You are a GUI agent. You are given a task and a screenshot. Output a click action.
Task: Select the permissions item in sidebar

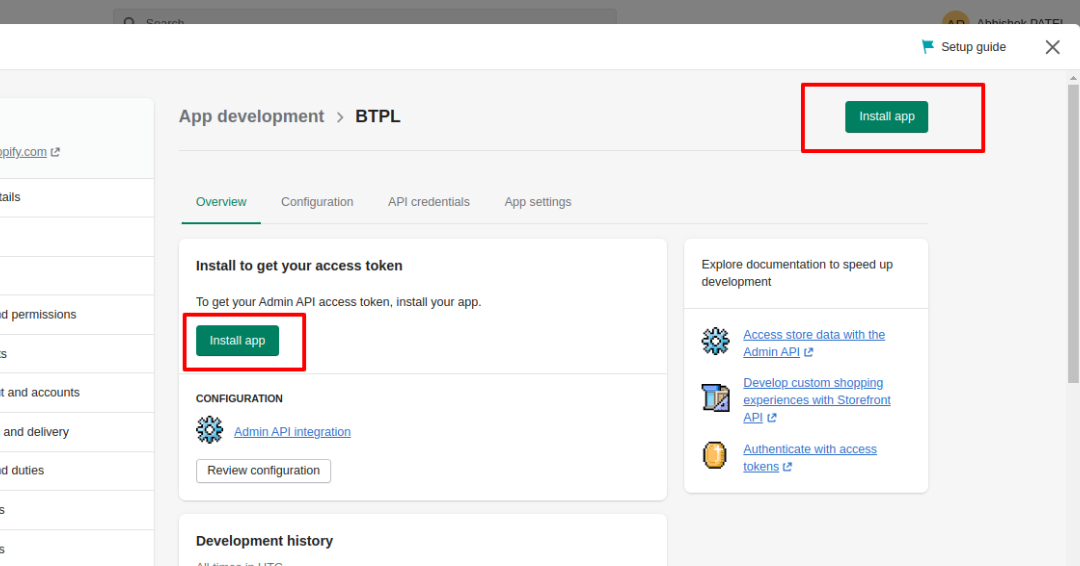76,315
